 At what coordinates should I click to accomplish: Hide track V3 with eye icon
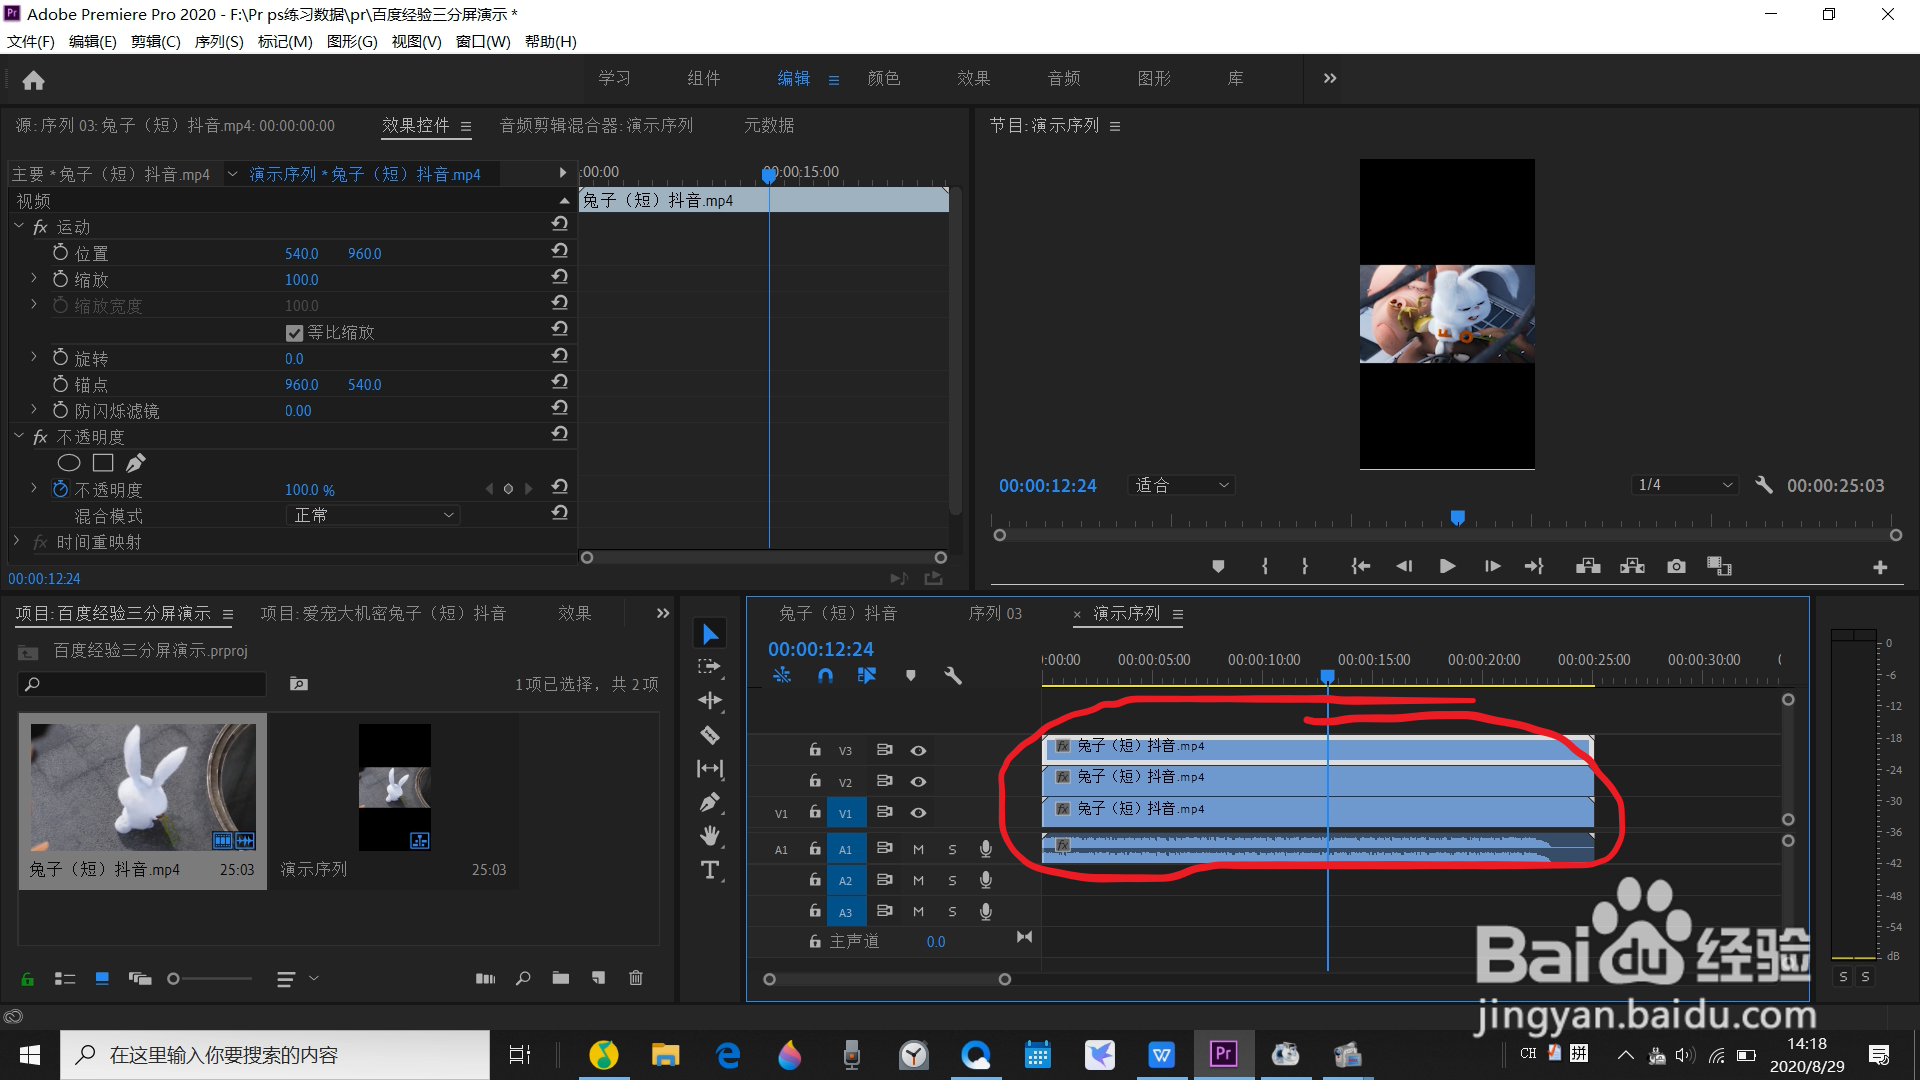click(918, 750)
